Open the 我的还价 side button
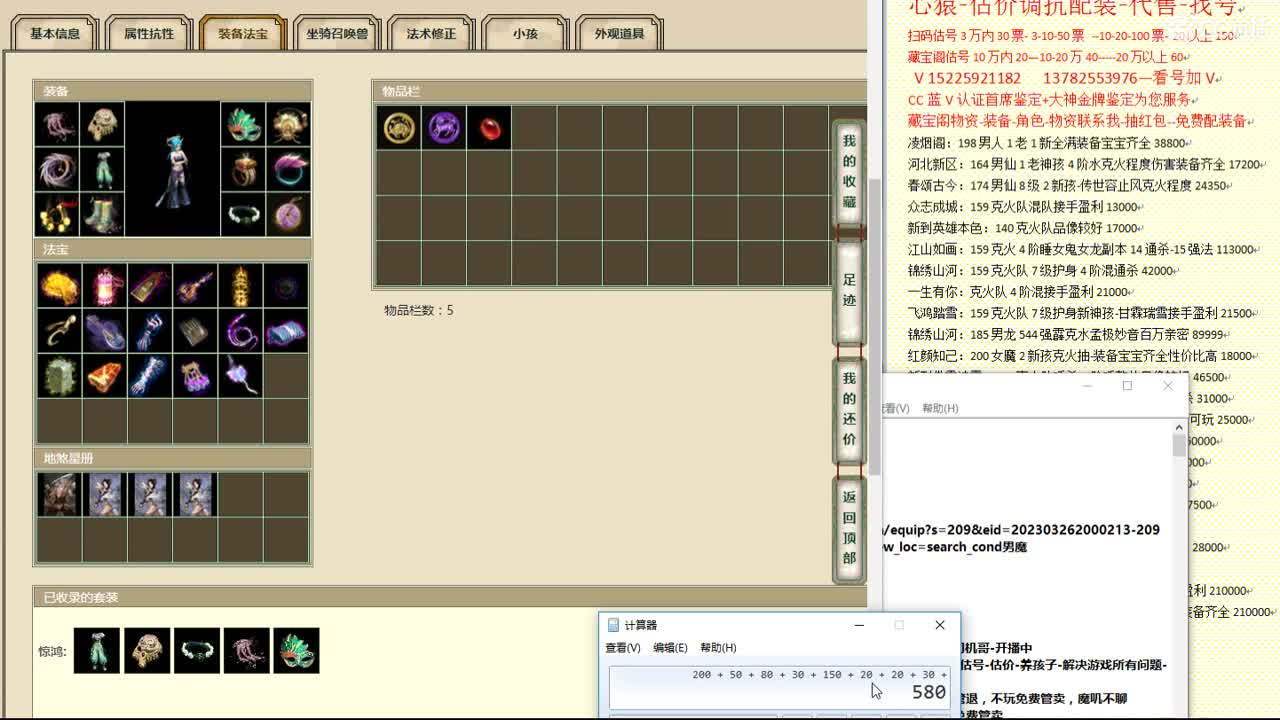The image size is (1280, 720). click(x=849, y=409)
